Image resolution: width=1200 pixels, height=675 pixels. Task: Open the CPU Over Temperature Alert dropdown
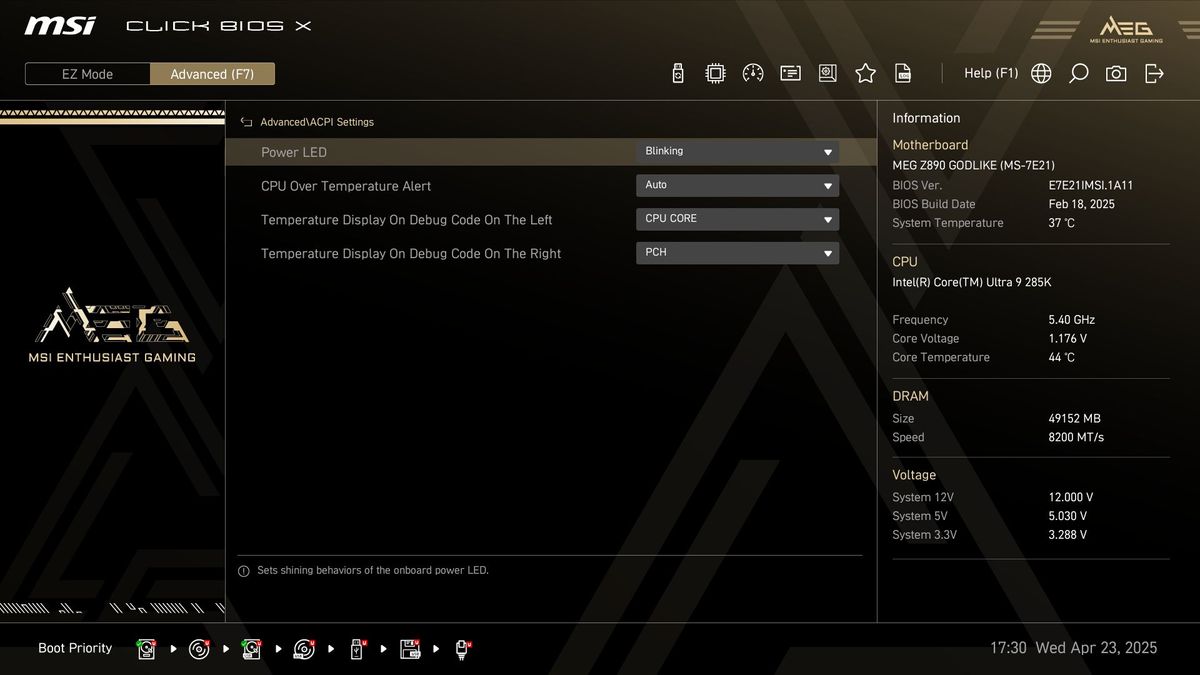click(737, 186)
